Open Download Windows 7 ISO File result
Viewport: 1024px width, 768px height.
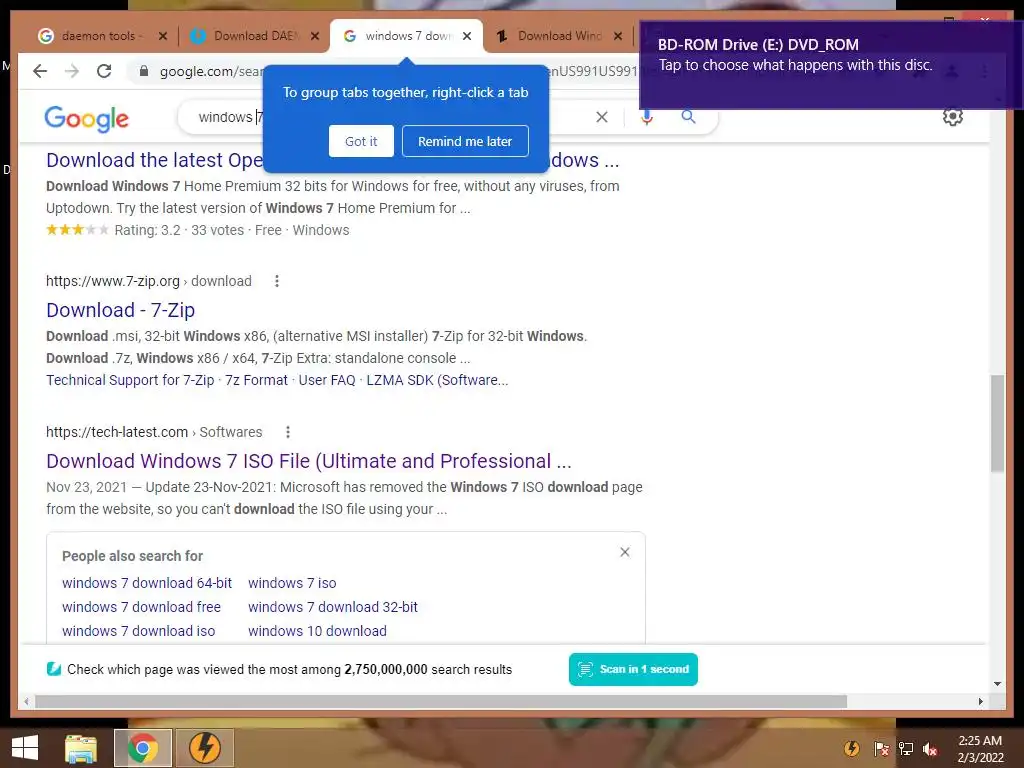tap(308, 461)
